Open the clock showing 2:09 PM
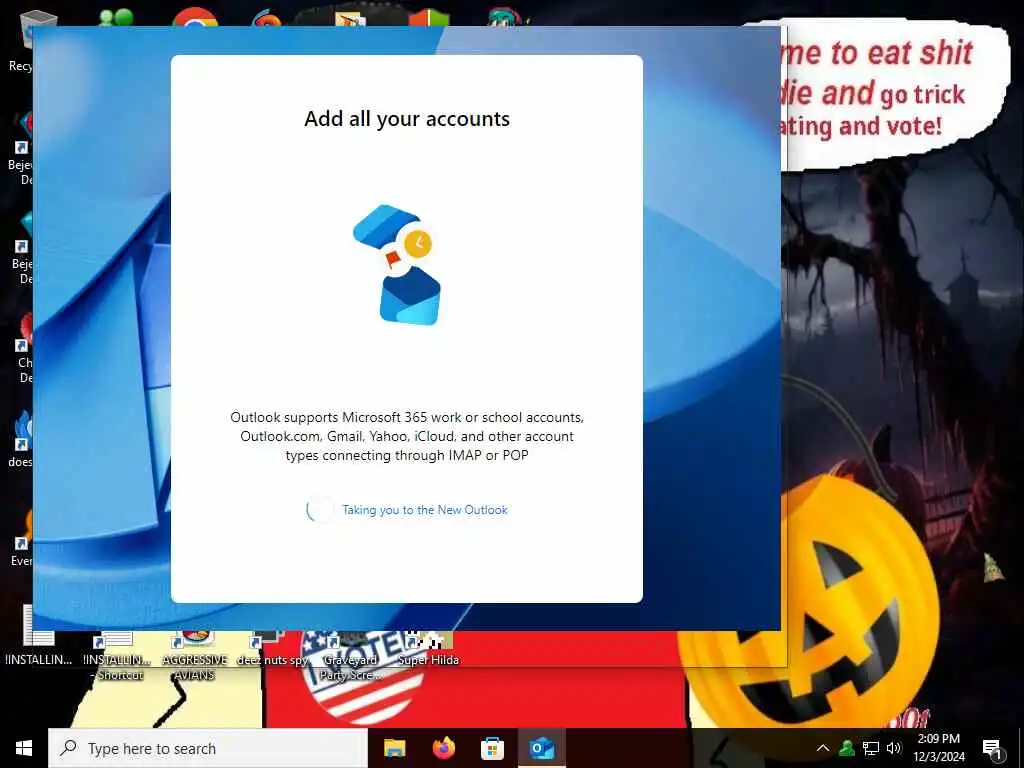Viewport: 1024px width, 768px height. (x=938, y=748)
